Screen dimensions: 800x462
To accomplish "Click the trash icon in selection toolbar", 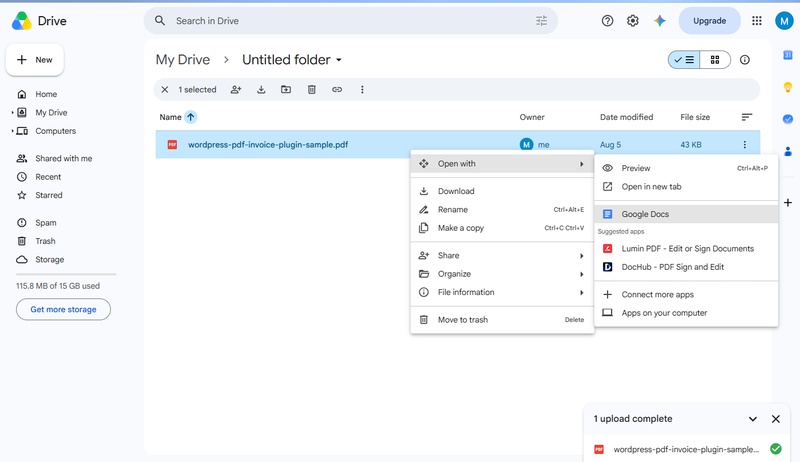I will (312, 90).
